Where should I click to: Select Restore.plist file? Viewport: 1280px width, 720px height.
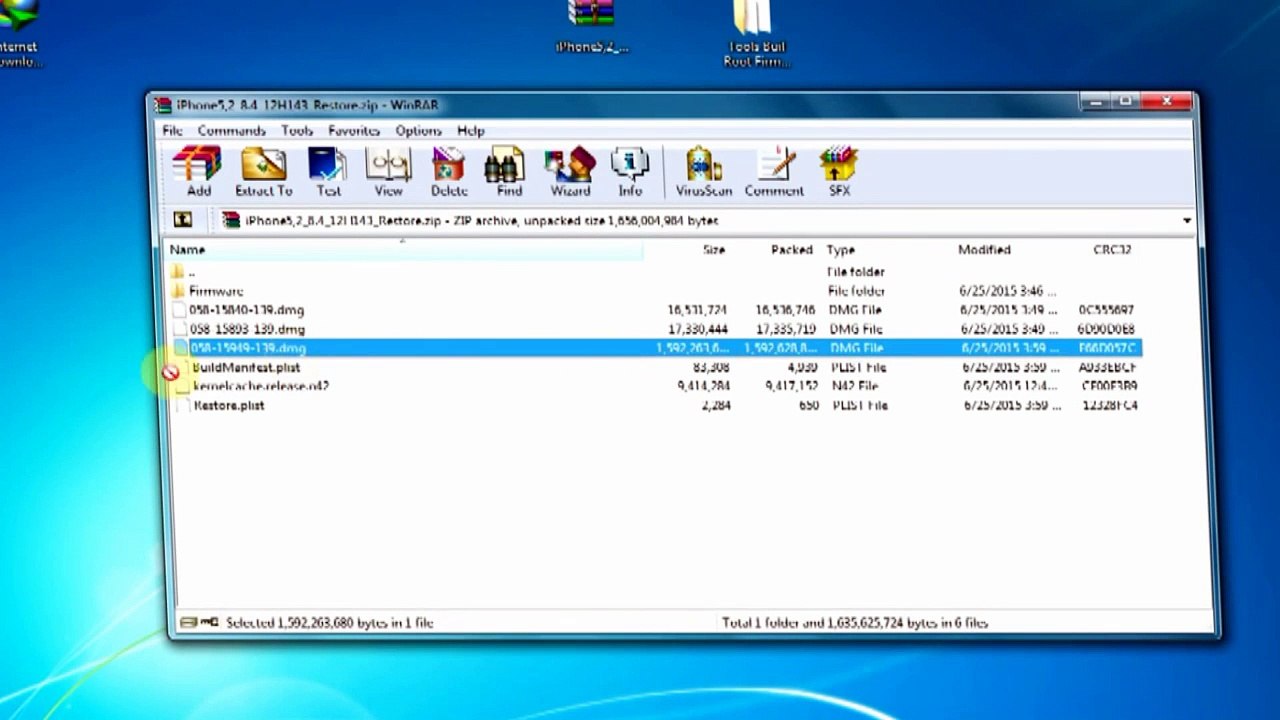(229, 405)
